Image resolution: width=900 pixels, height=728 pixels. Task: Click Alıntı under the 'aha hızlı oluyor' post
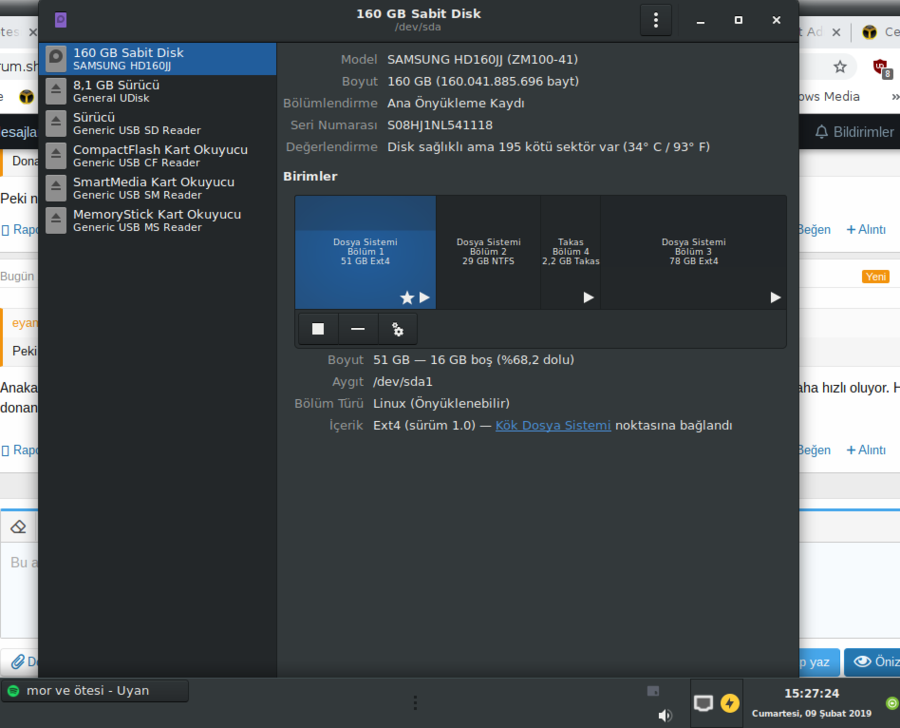(866, 450)
